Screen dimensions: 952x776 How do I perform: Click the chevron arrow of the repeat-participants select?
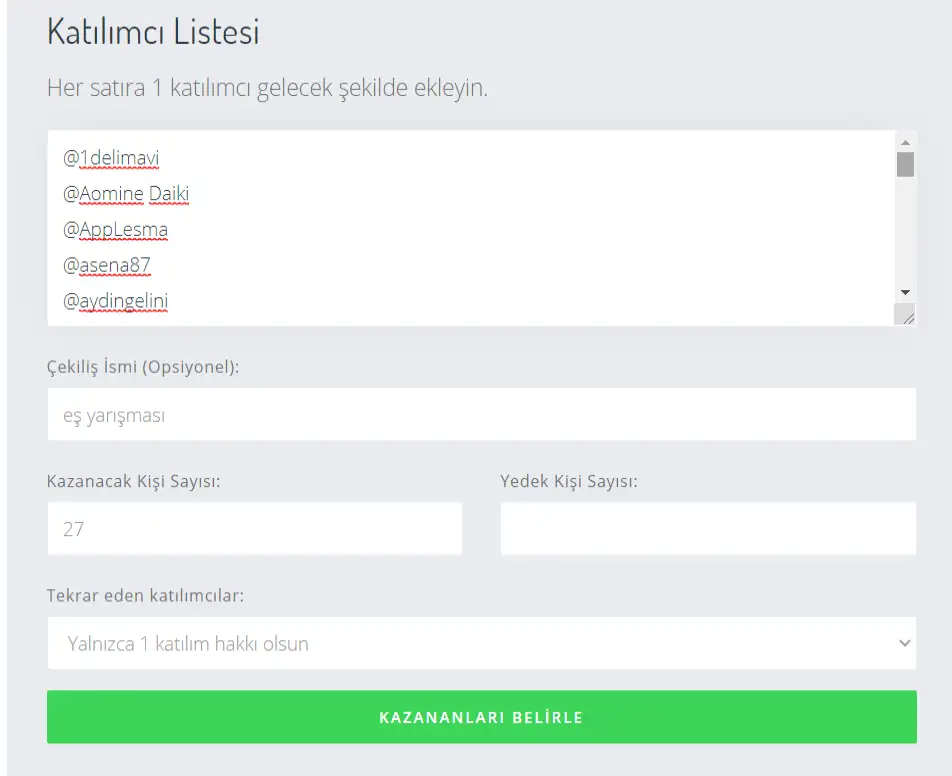(904, 643)
